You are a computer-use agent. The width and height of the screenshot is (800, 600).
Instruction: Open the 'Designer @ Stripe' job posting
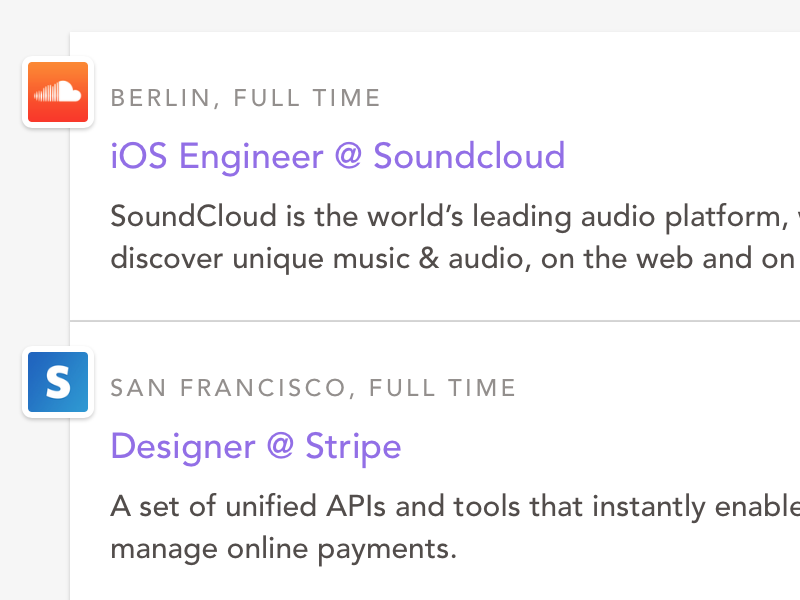(x=255, y=446)
